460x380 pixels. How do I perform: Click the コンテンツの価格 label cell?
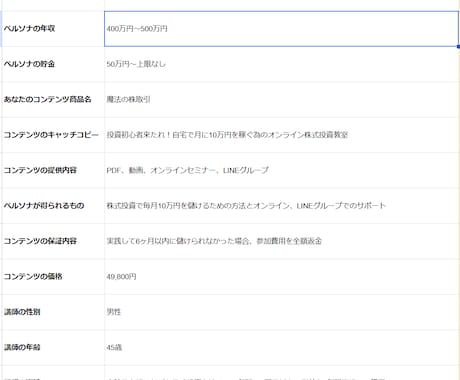[x=53, y=276]
